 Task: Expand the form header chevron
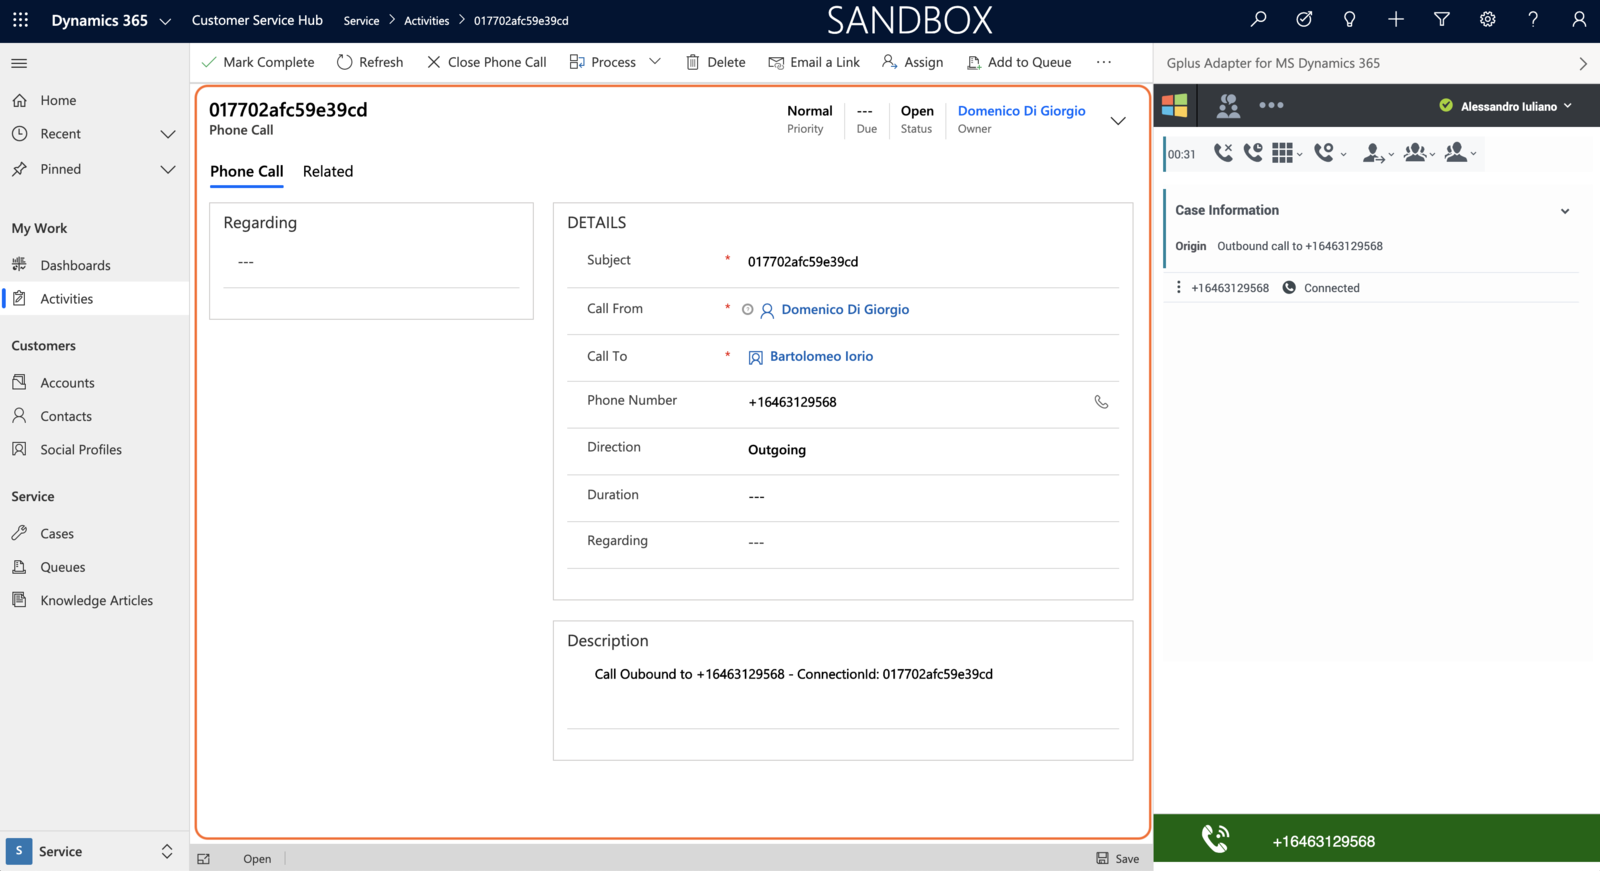tap(1118, 121)
